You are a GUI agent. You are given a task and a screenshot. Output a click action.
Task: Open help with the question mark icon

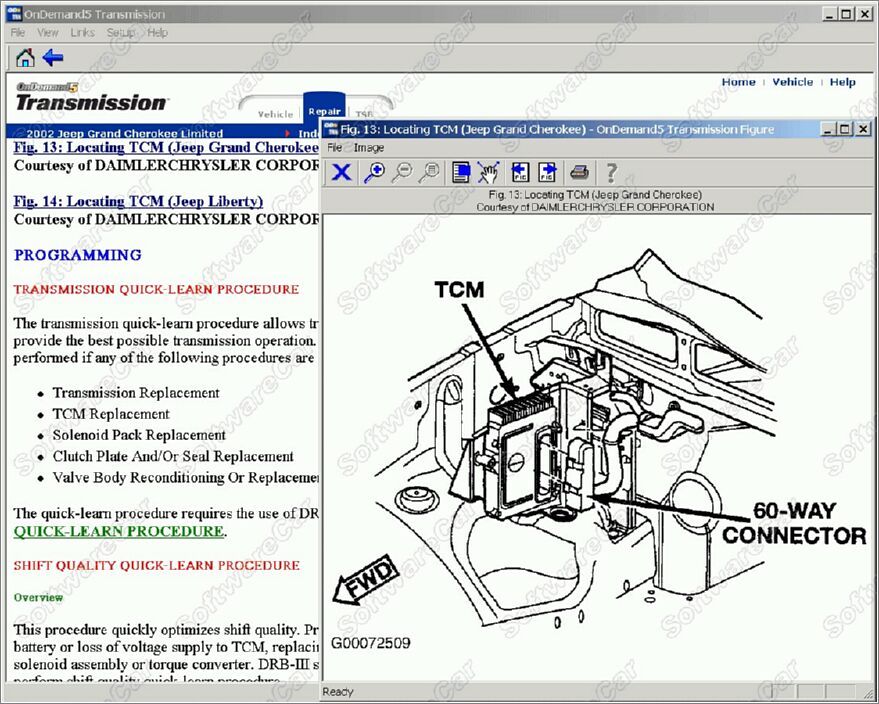611,172
